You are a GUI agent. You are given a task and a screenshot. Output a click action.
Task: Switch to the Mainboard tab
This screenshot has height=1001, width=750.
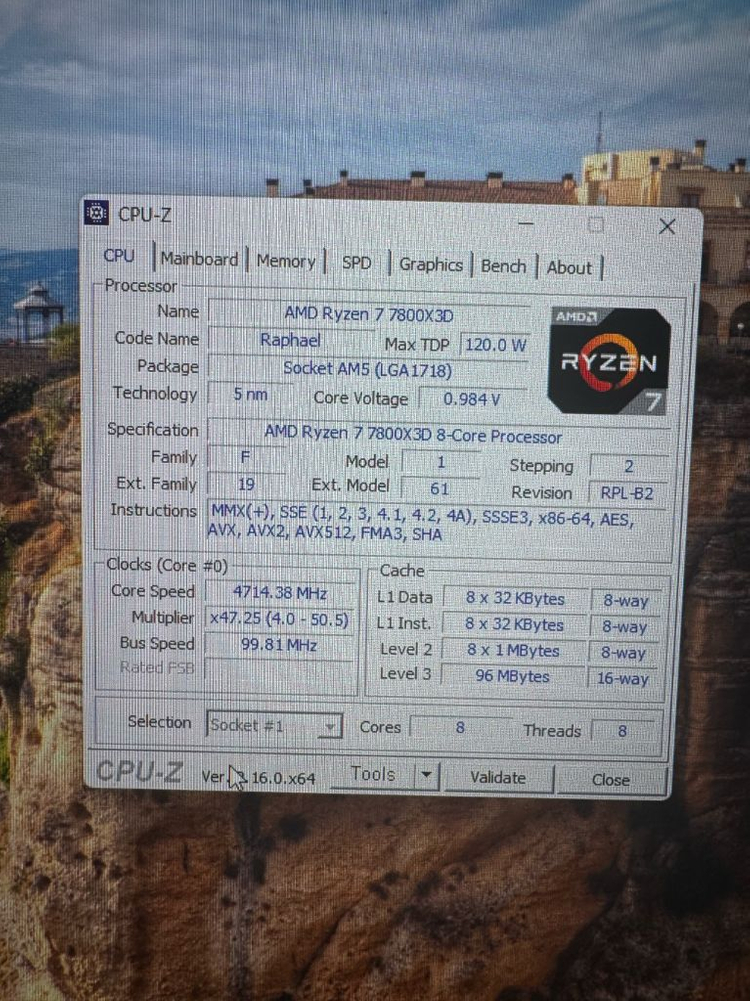199,259
